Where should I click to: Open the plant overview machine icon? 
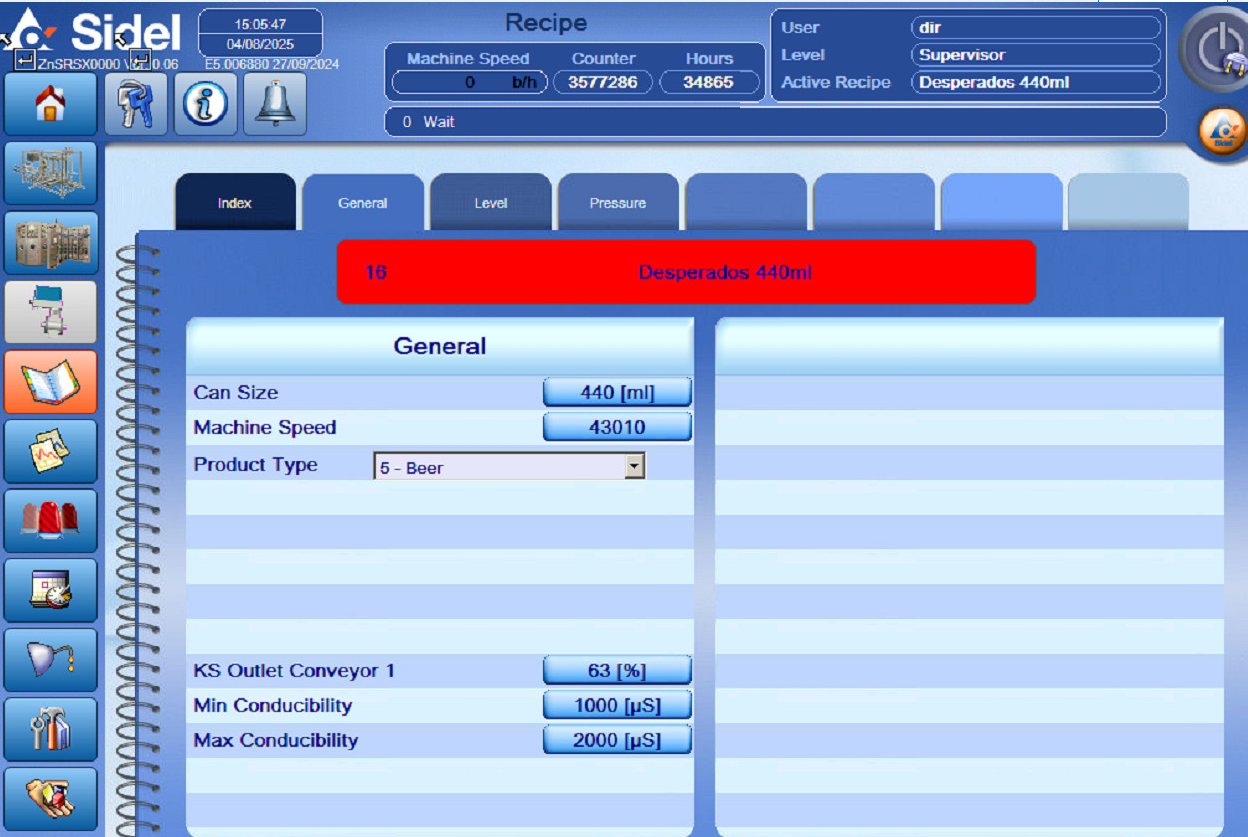coord(51,173)
